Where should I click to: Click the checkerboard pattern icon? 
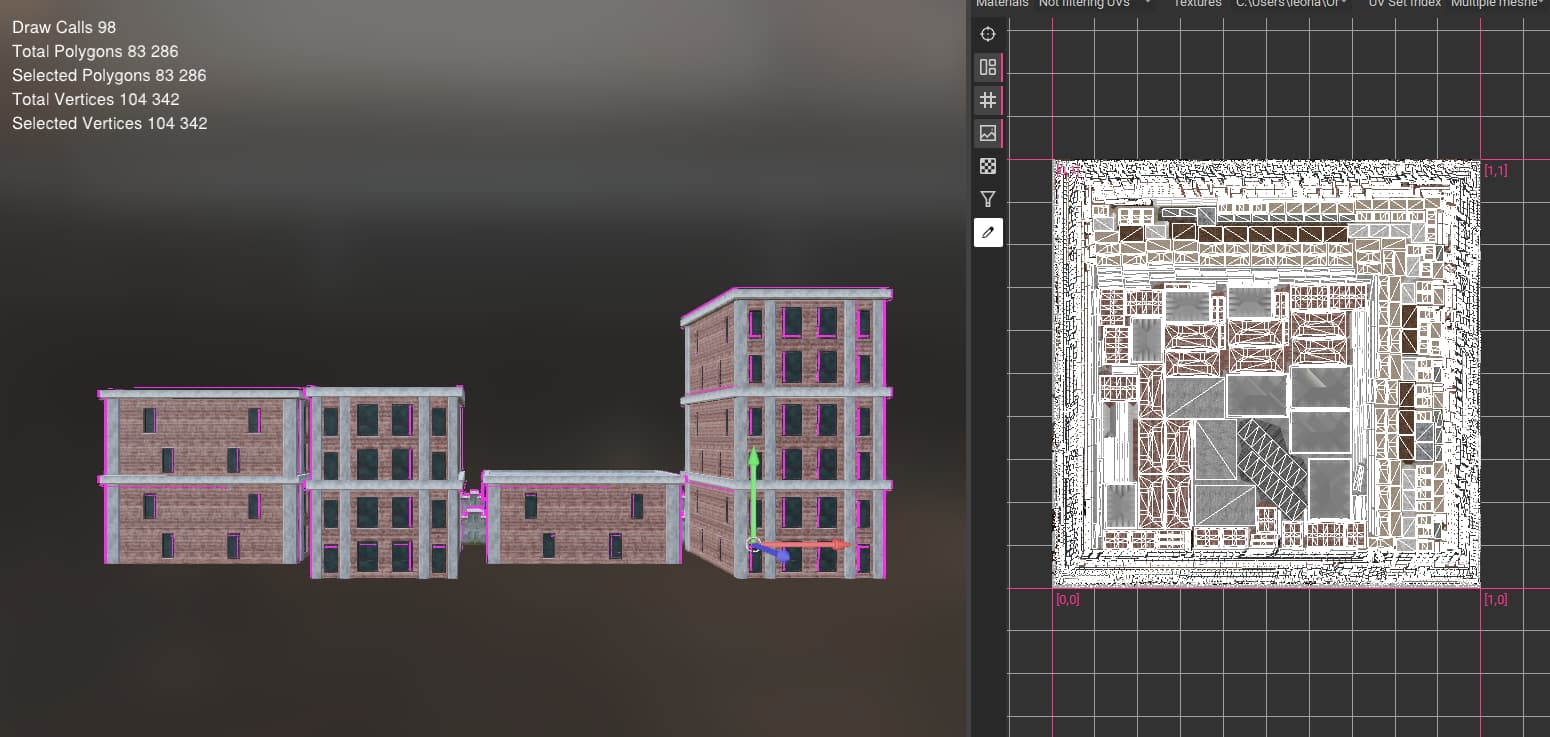click(988, 166)
